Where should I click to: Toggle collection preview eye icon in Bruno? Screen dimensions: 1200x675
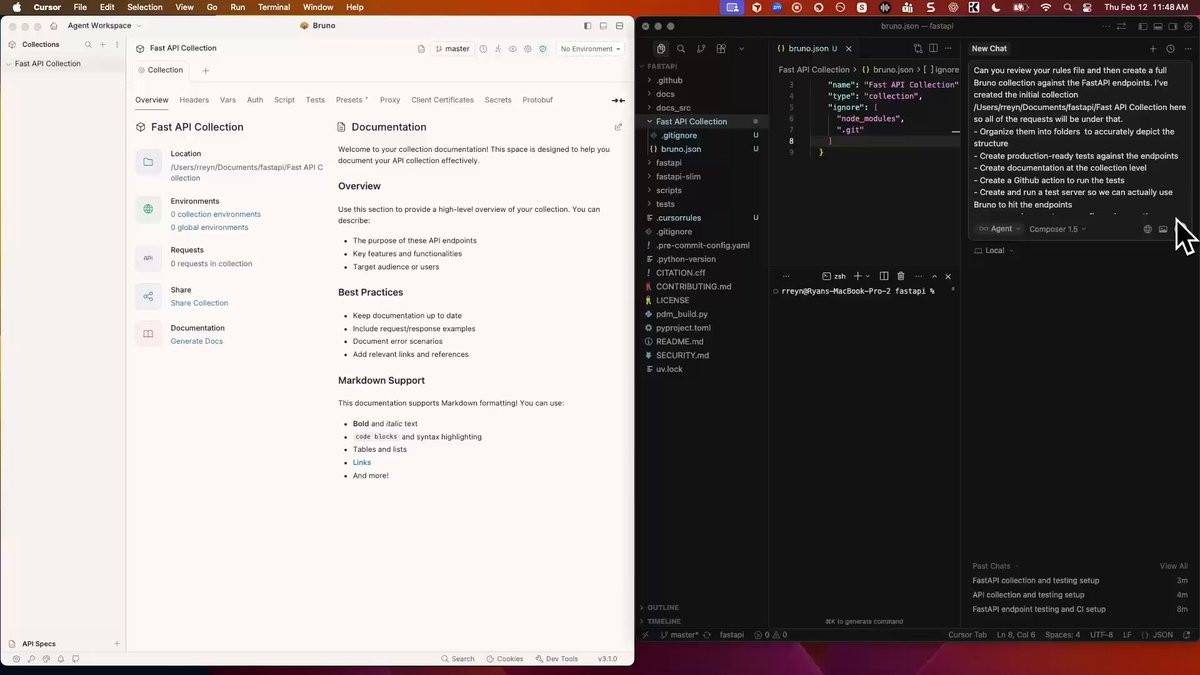pos(513,48)
